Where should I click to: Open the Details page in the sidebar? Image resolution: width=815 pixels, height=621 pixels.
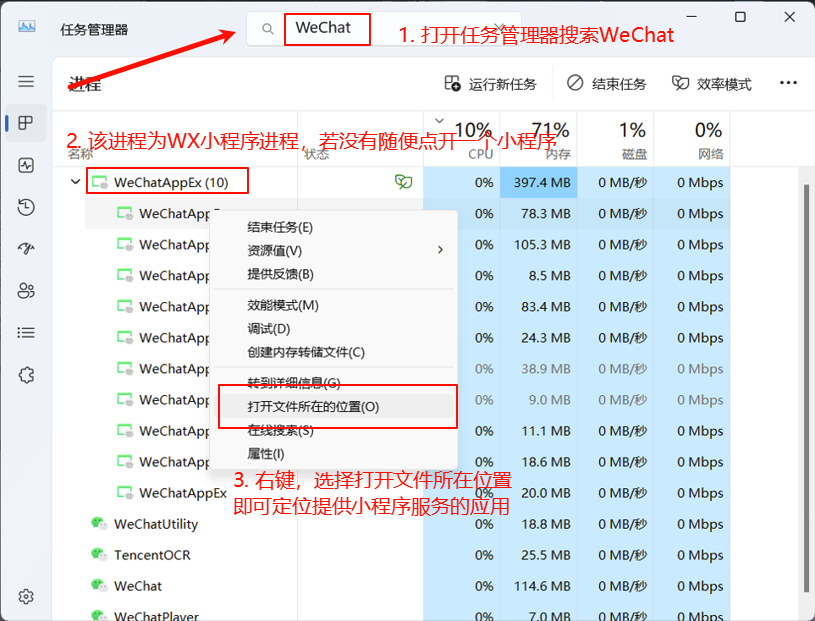26,333
